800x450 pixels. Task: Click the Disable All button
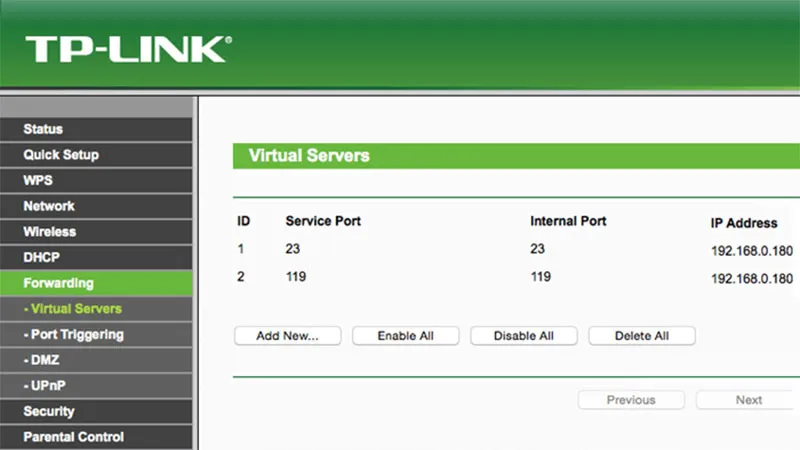coord(524,336)
